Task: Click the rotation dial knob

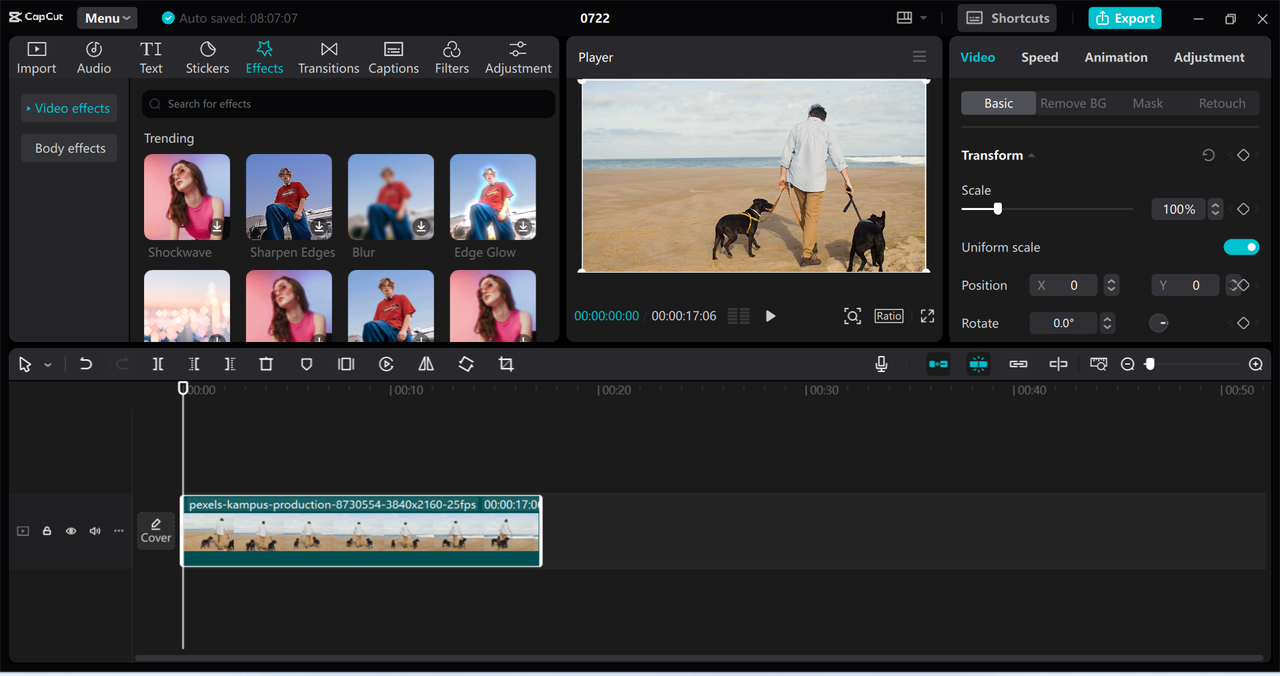Action: click(1159, 323)
